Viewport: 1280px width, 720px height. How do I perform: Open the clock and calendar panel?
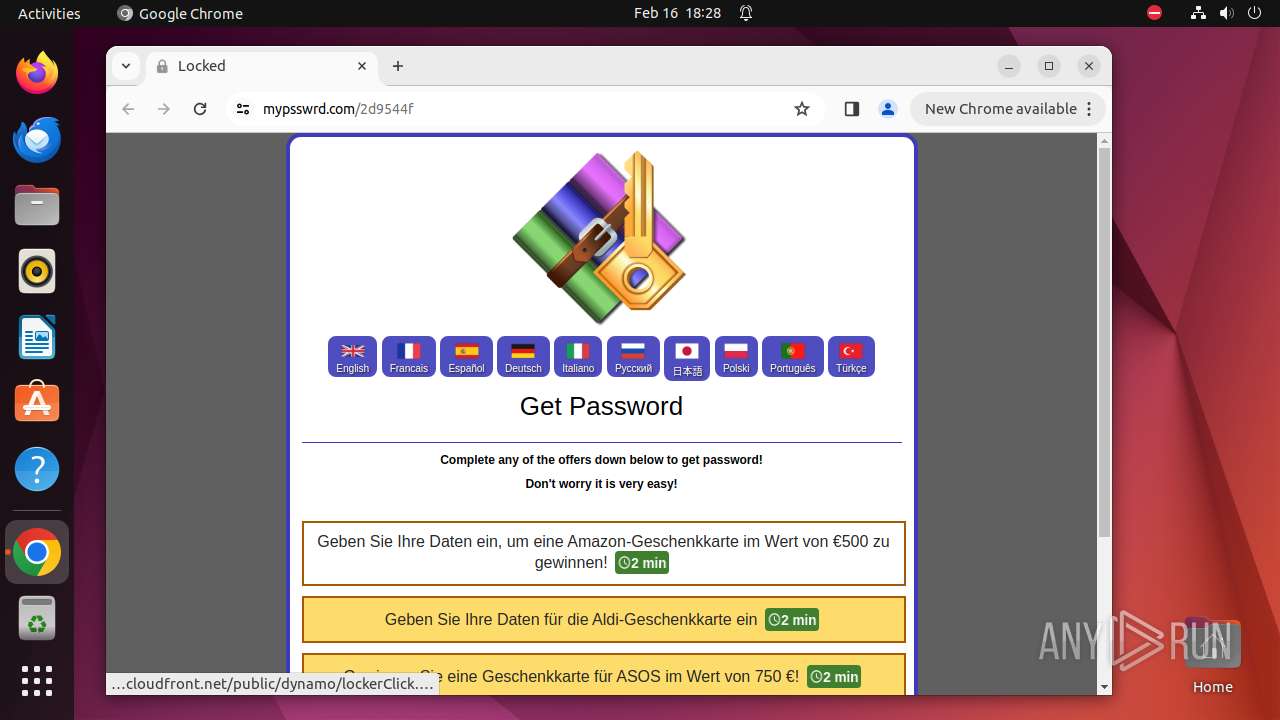coord(677,13)
